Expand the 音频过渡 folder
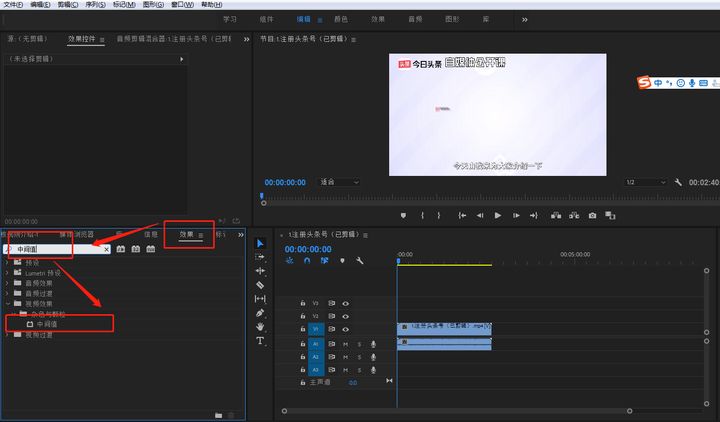This screenshot has height=422, width=720. click(x=7, y=293)
